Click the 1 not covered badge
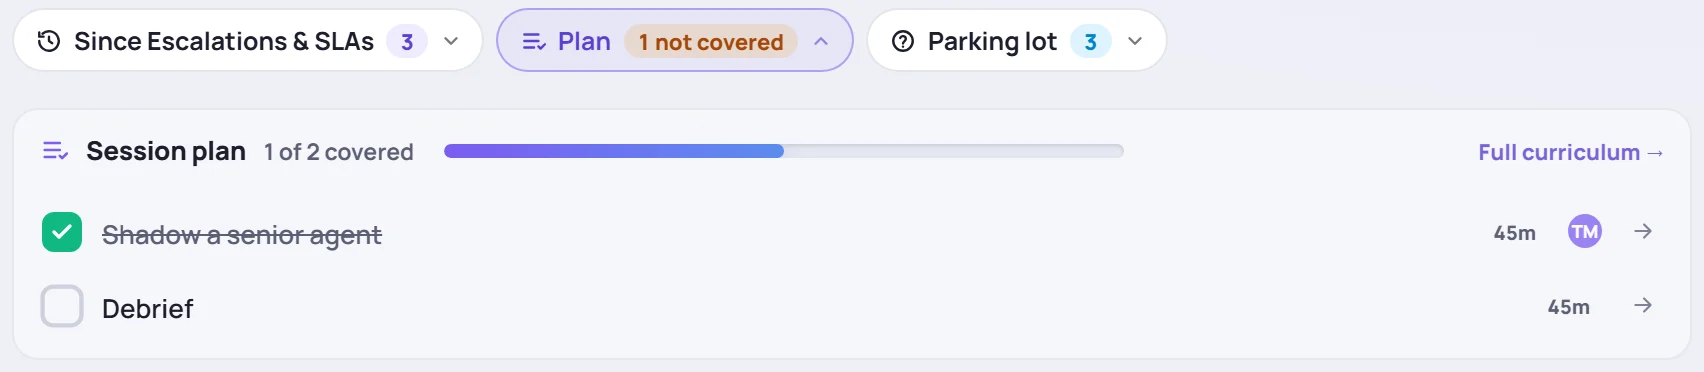Viewport: 1704px width, 372px height. [x=711, y=41]
